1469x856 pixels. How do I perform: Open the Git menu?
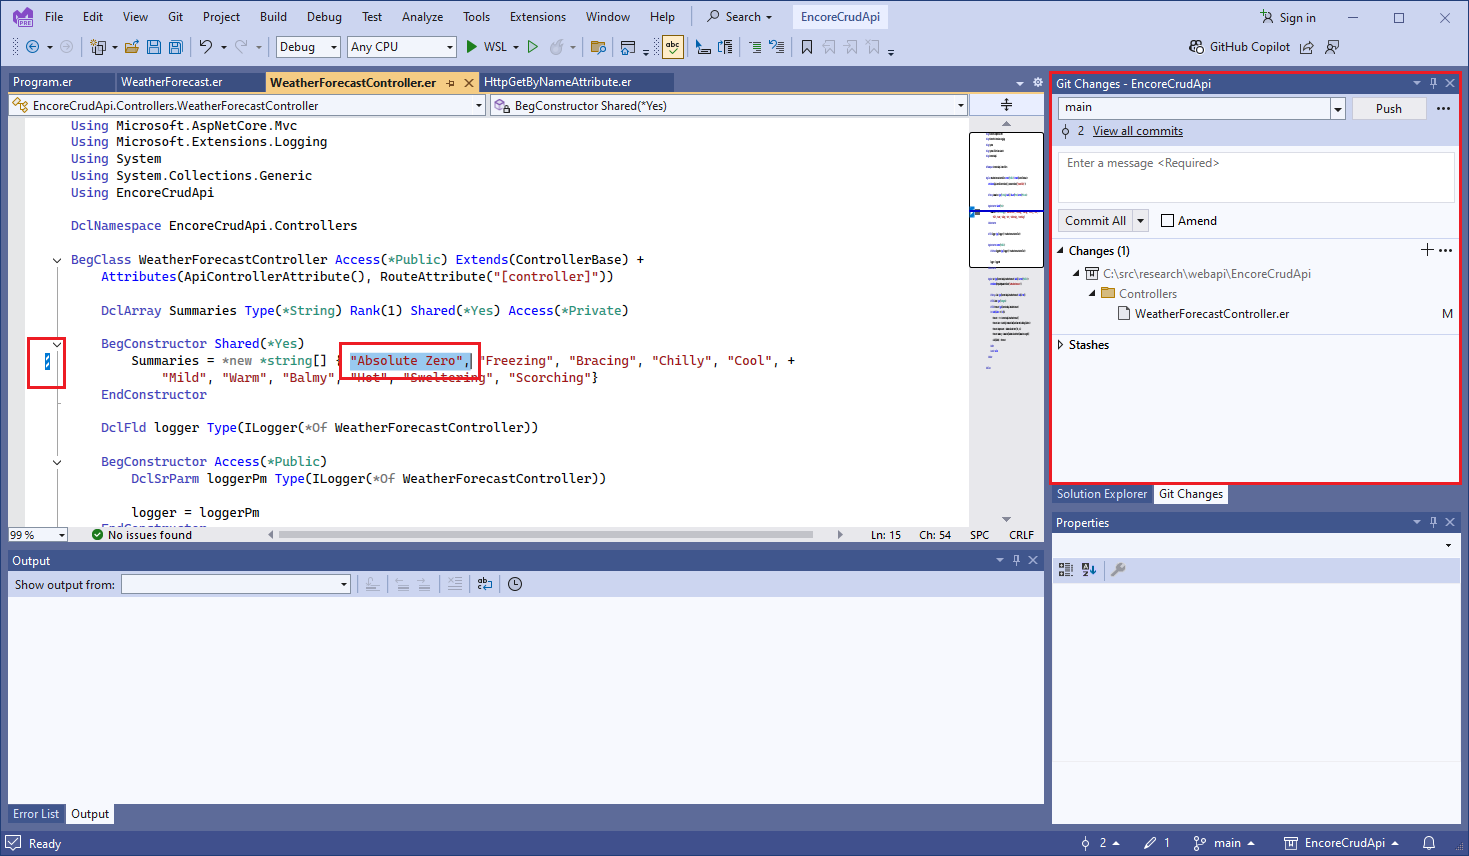click(176, 17)
